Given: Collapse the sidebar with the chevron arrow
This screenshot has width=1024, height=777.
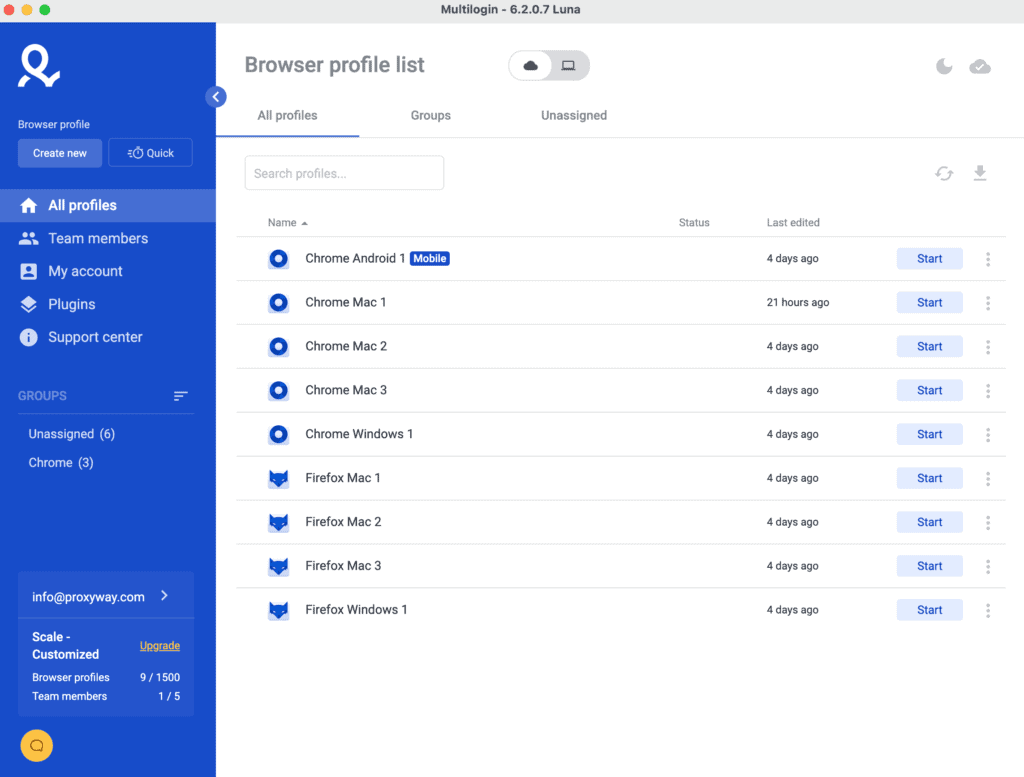Looking at the screenshot, I should (216, 96).
